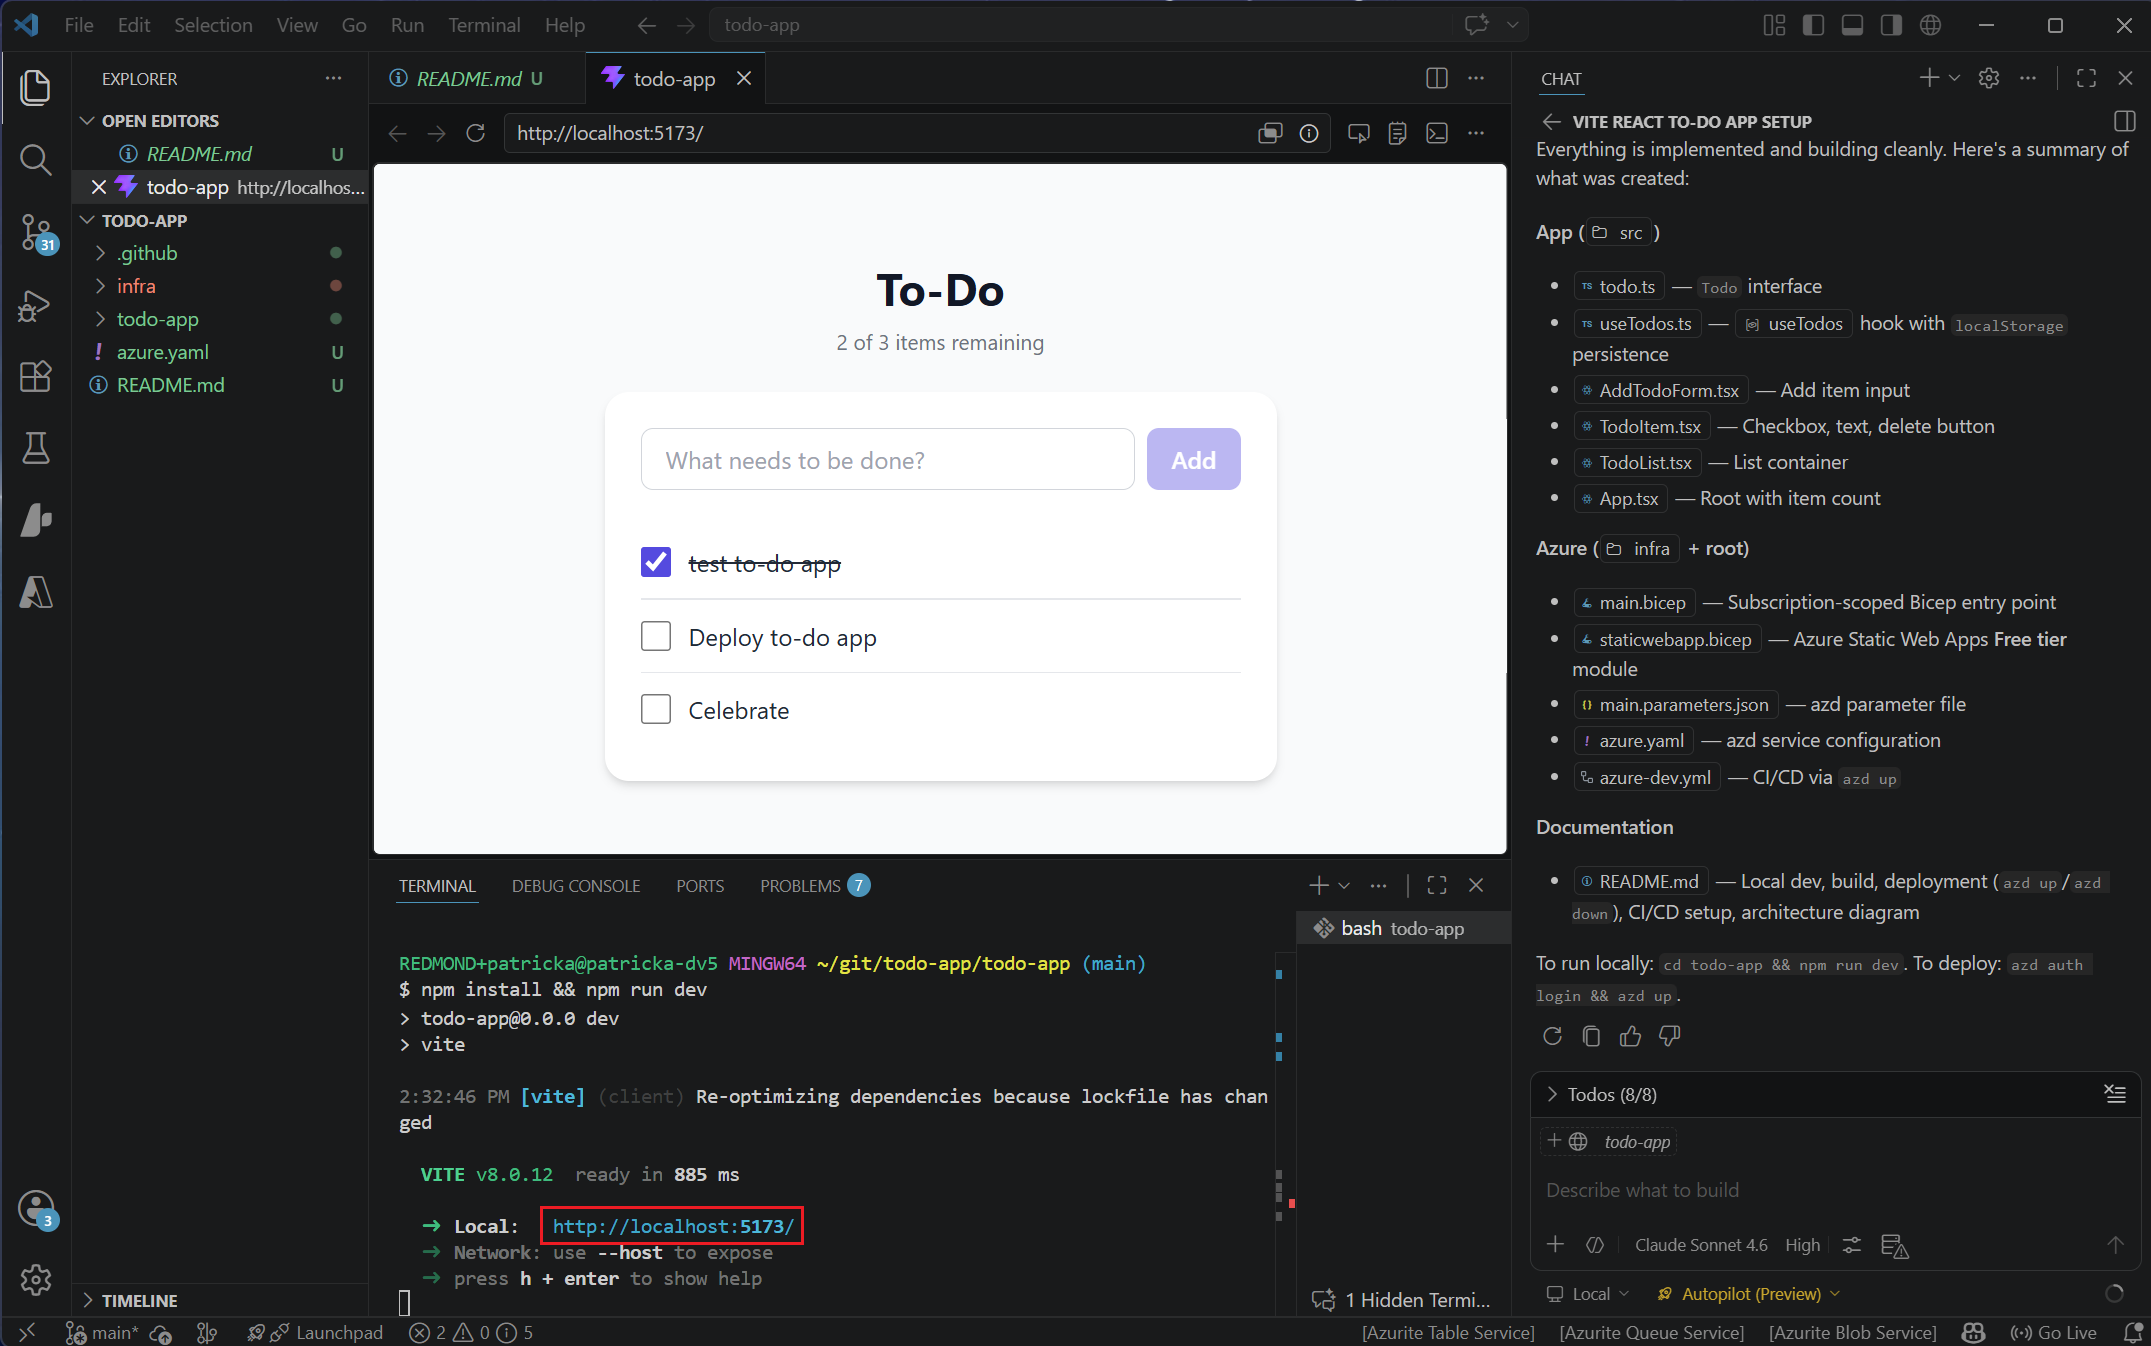Open the Azure view in activity bar

click(35, 593)
